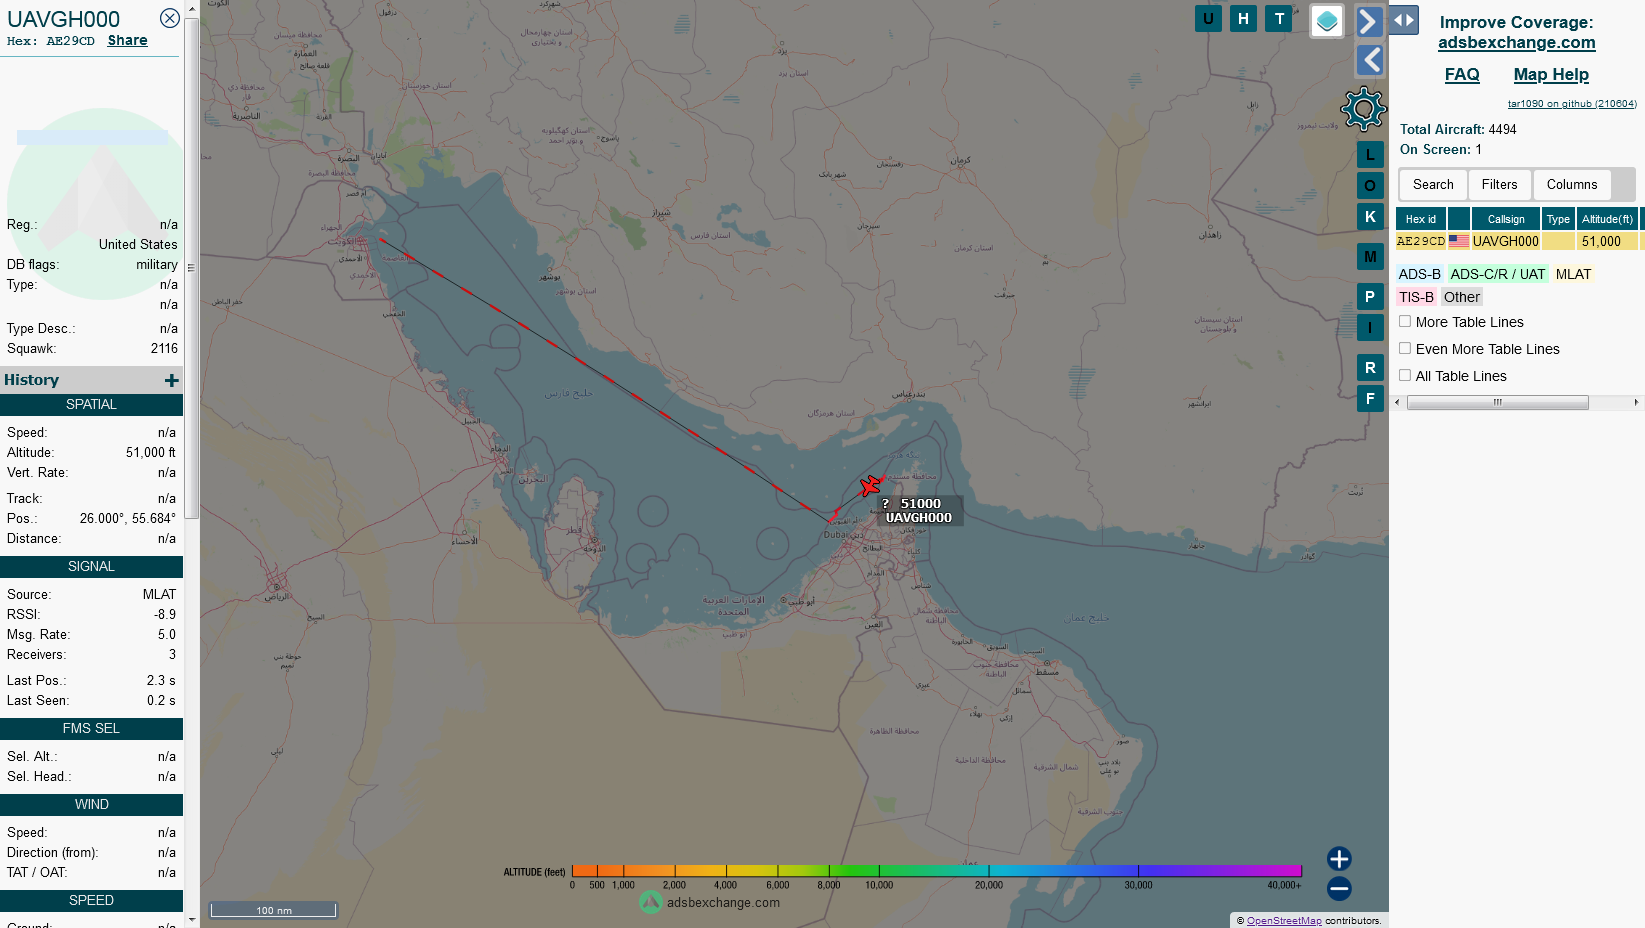
Task: Click the TIS-B legend label
Action: click(x=1416, y=297)
